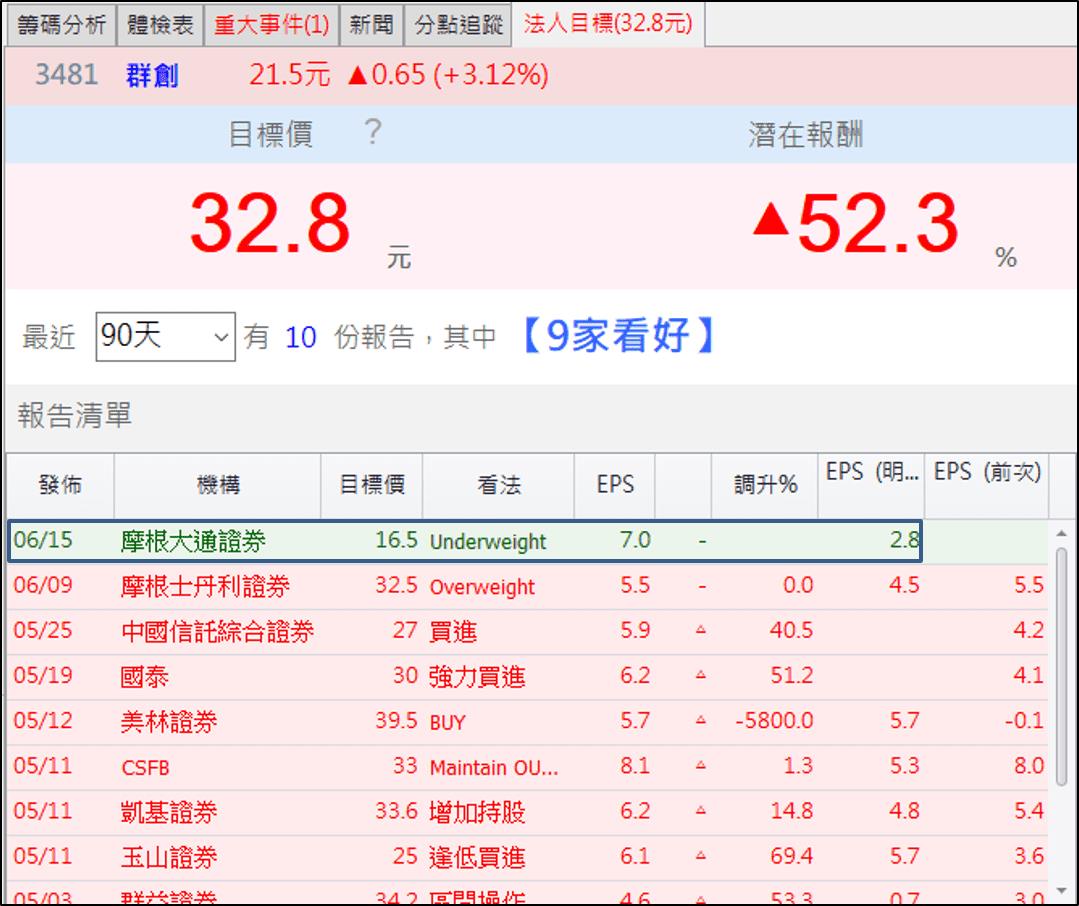Image resolution: width=1079 pixels, height=906 pixels.
Task: Switch to the 籌碼分析 tab
Action: point(61,25)
